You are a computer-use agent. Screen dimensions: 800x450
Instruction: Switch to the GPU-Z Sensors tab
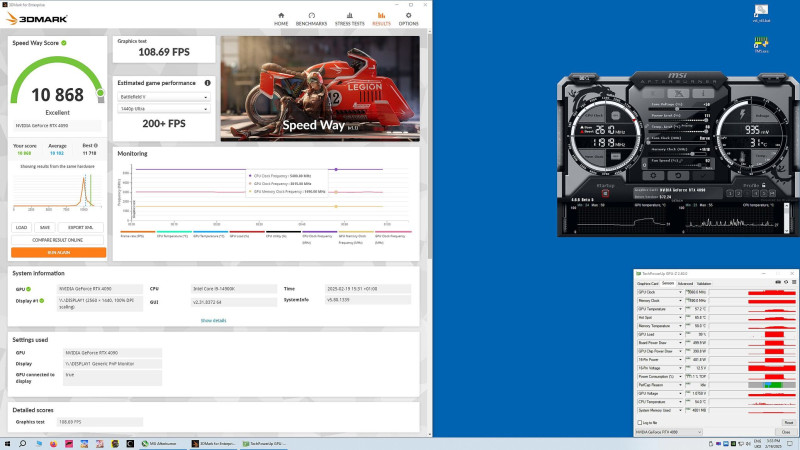click(668, 283)
